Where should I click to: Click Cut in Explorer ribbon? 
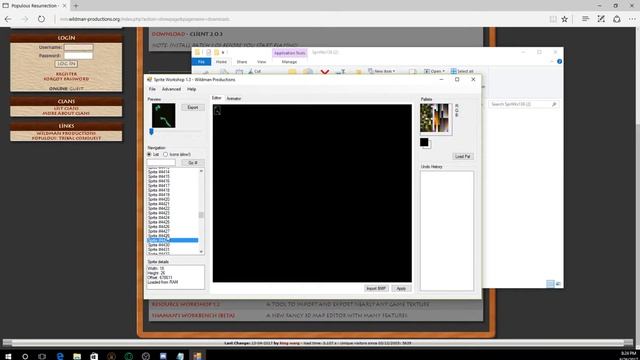[x=255, y=71]
